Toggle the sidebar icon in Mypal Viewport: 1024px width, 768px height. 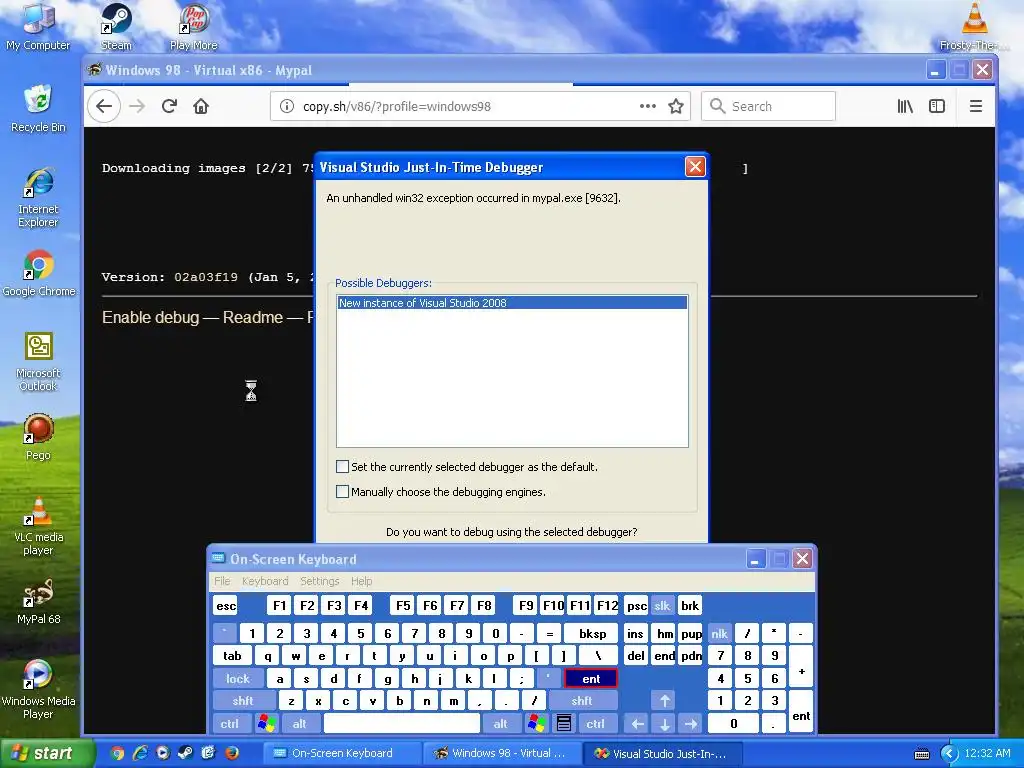click(936, 106)
